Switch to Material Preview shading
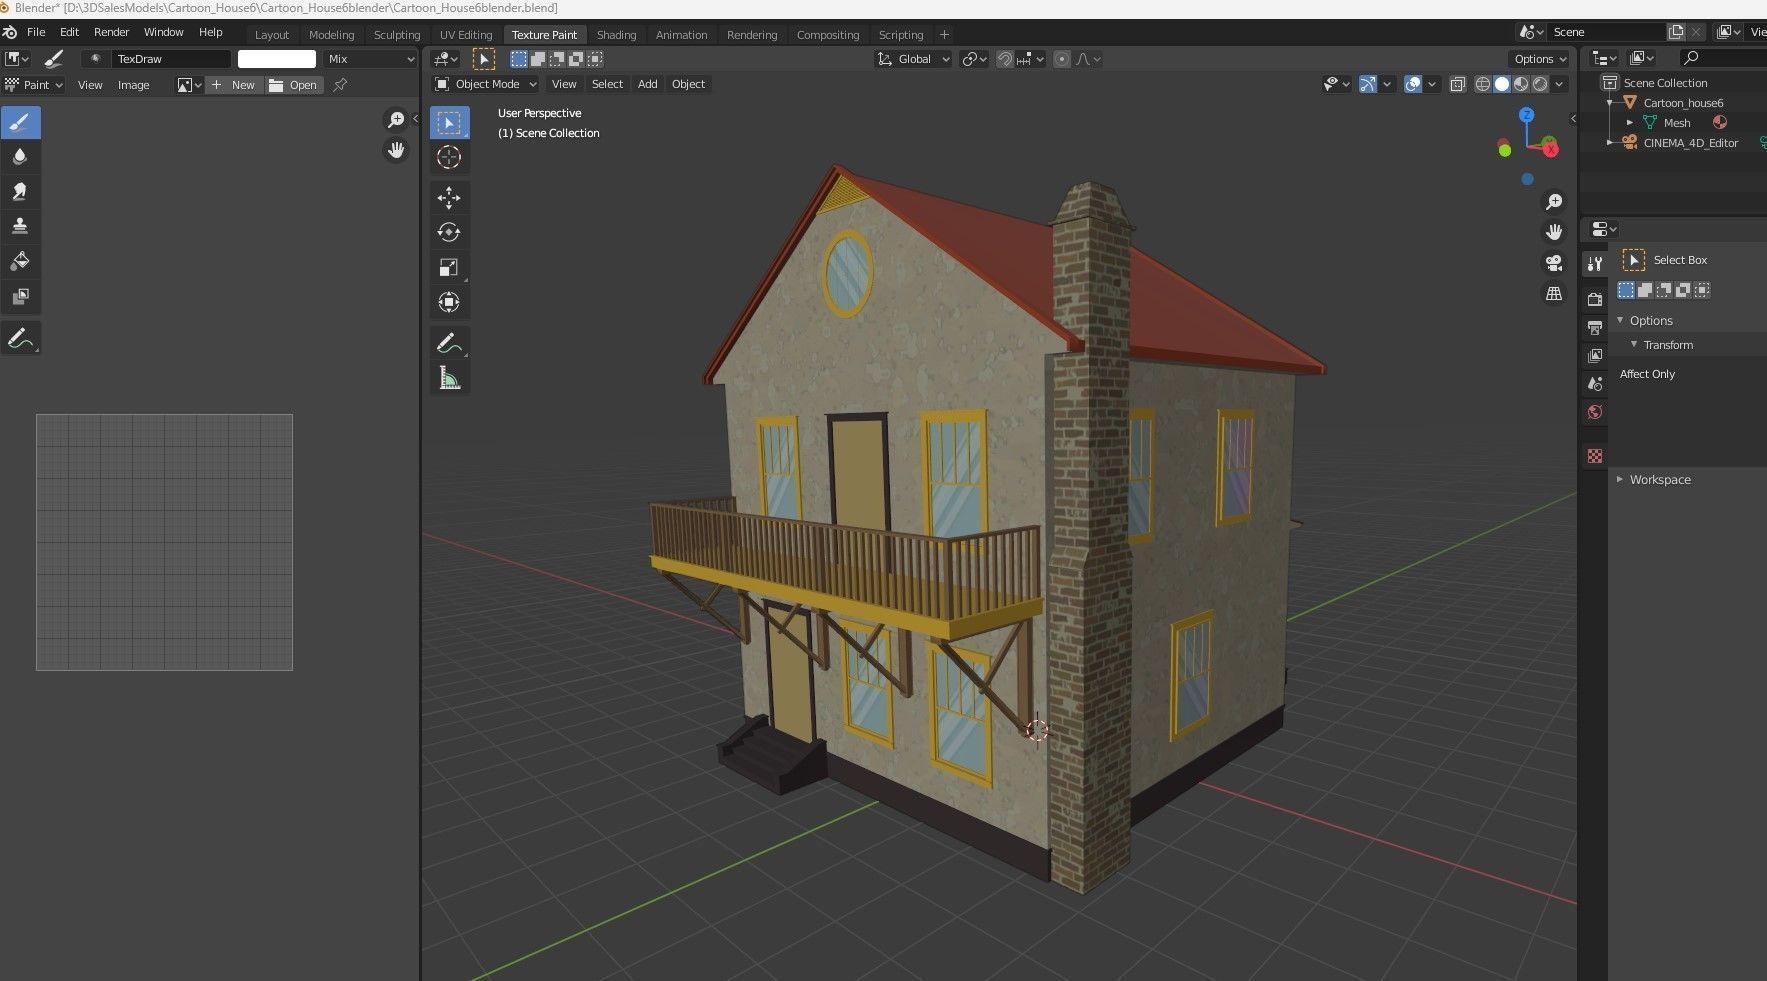The image size is (1767, 981). click(x=1521, y=84)
